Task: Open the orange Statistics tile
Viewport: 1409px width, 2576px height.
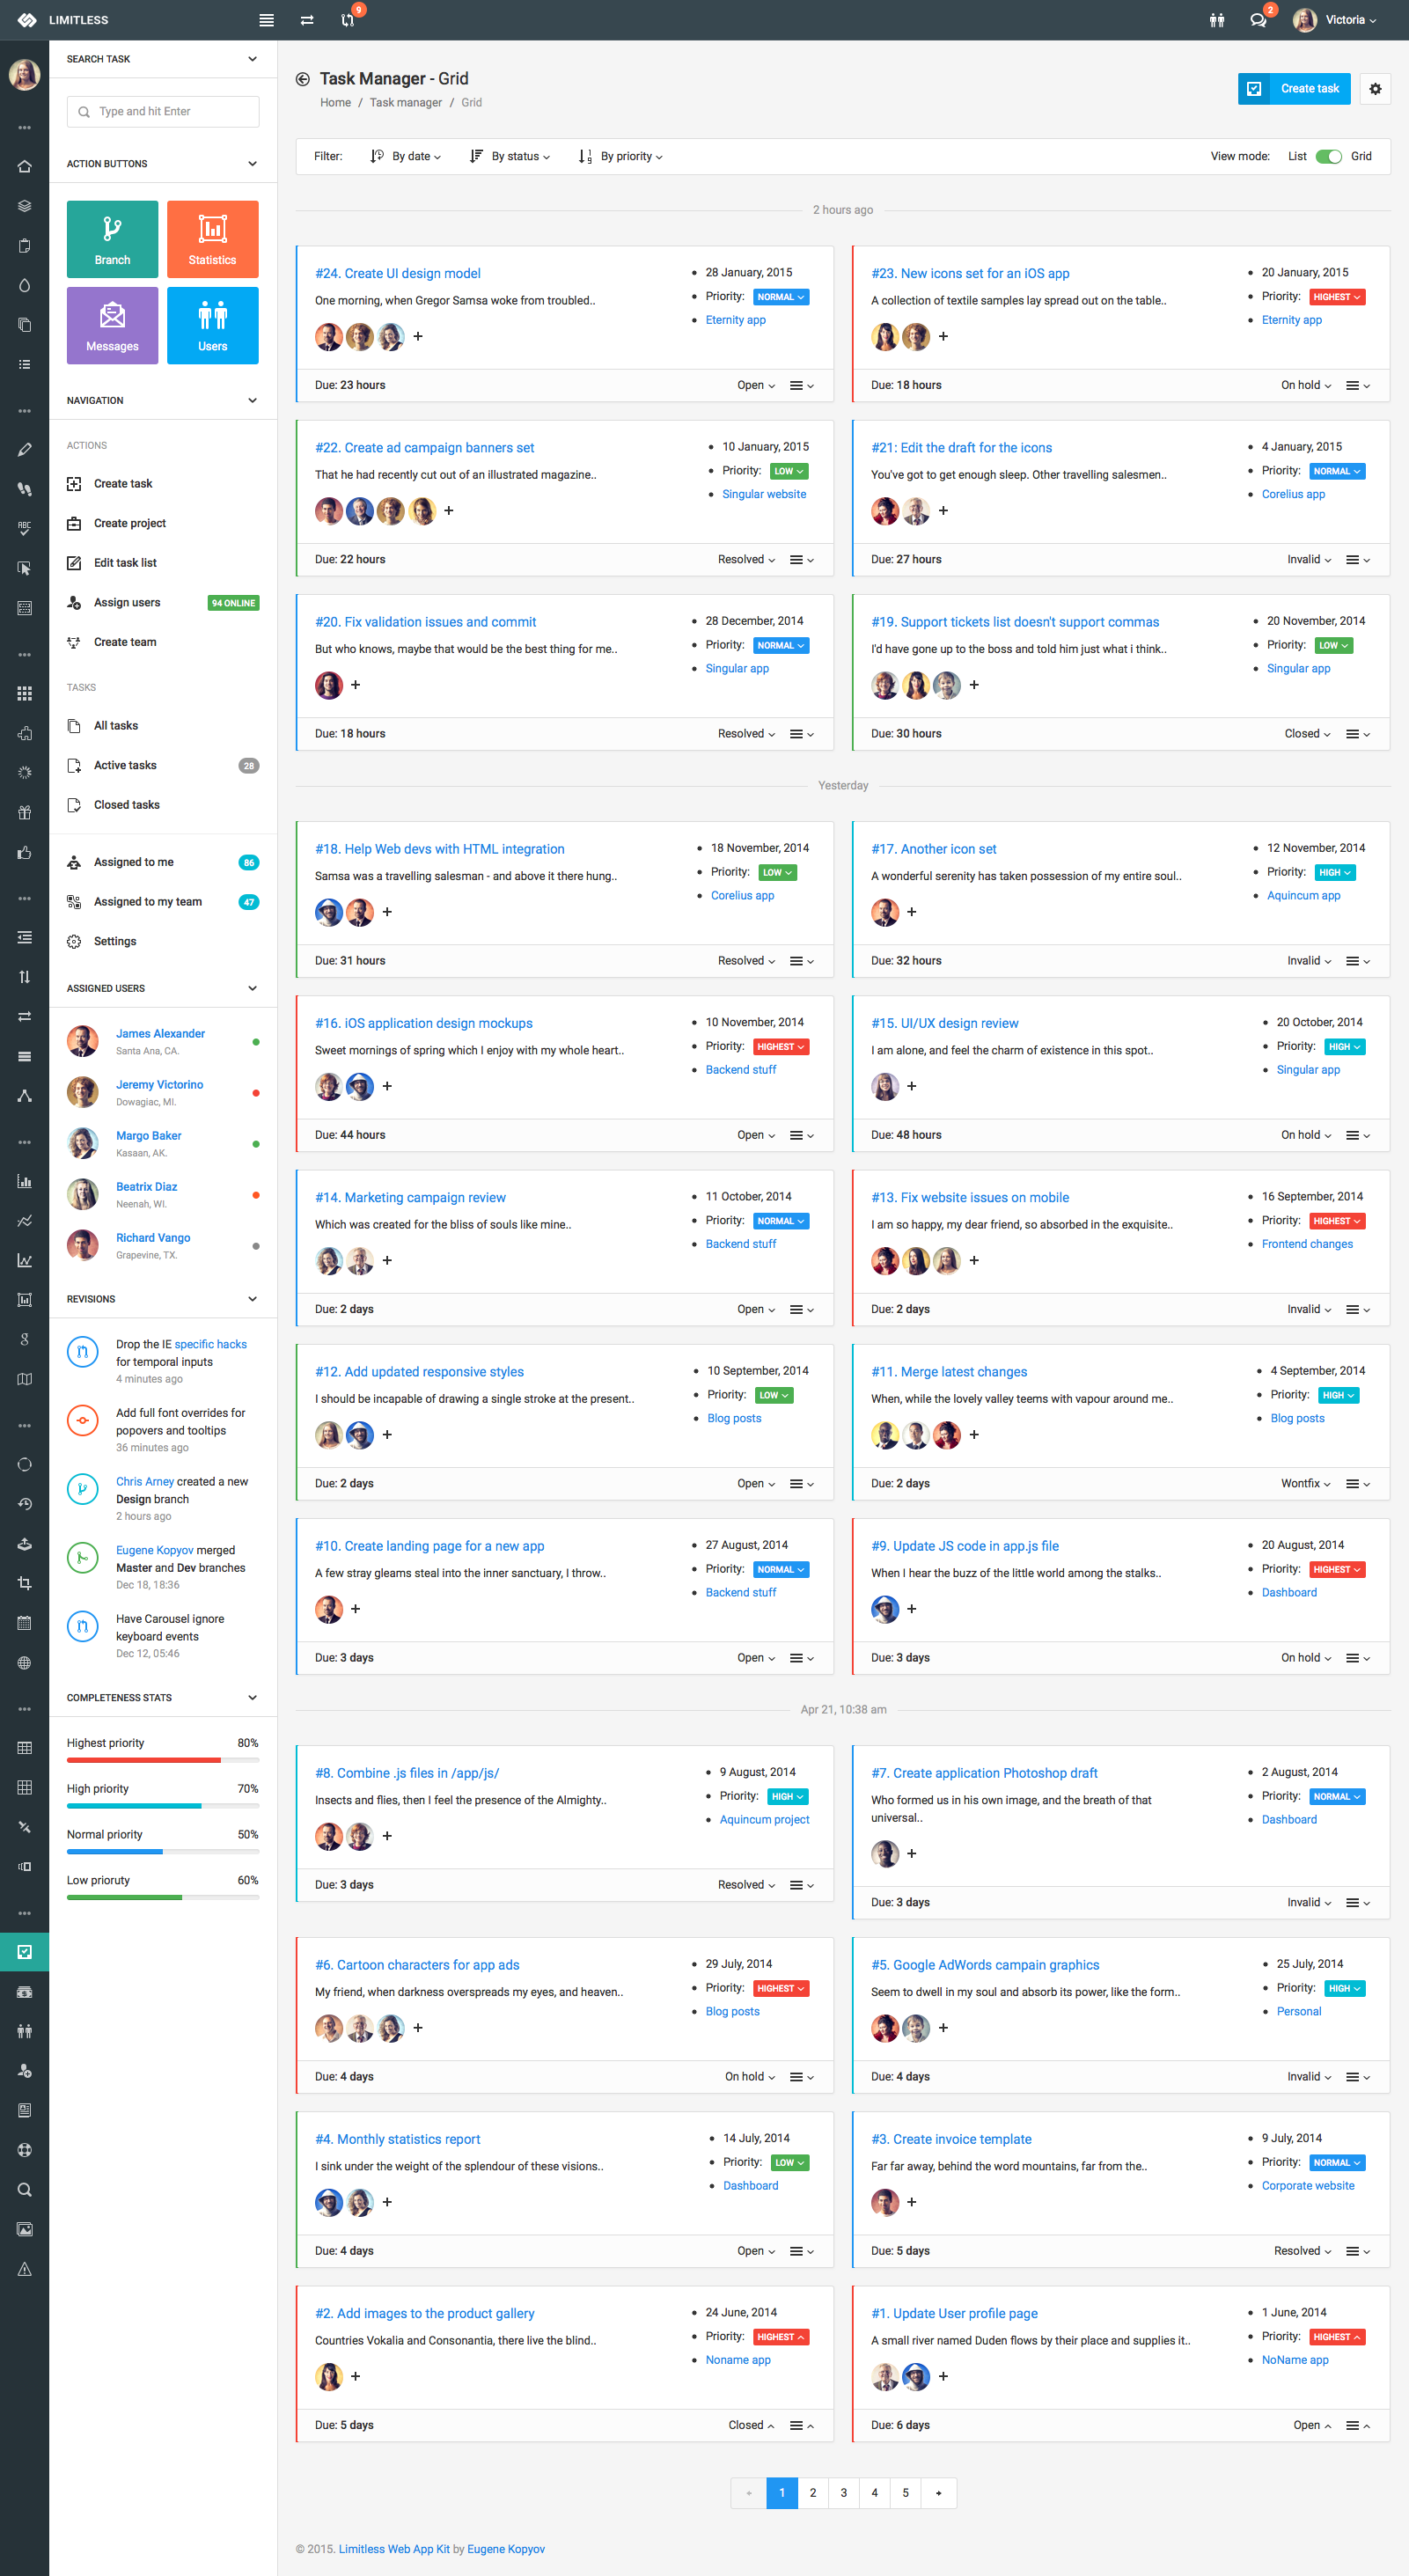Action: tap(212, 239)
